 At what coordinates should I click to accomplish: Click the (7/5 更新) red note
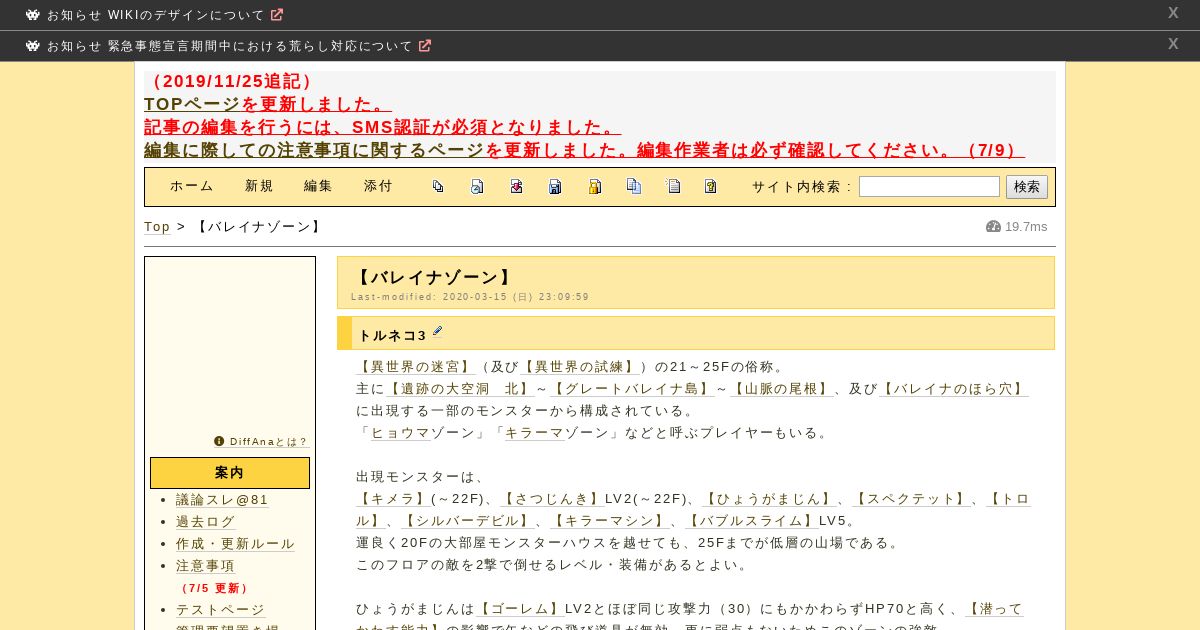click(x=214, y=588)
